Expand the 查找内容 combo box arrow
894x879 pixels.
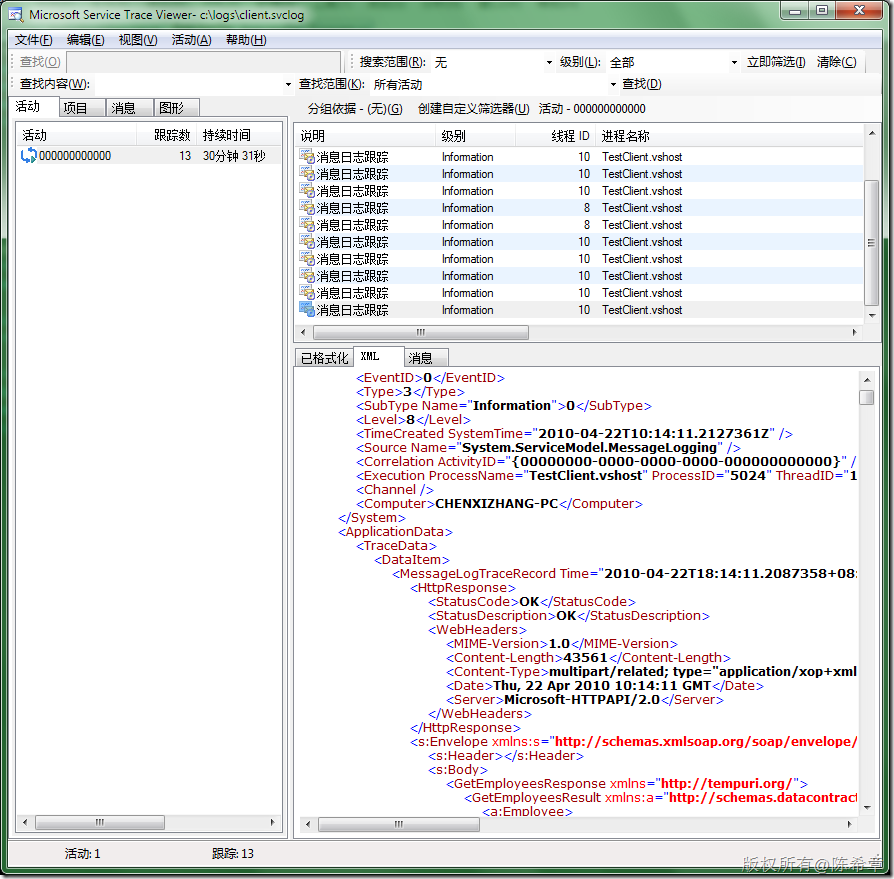[288, 84]
